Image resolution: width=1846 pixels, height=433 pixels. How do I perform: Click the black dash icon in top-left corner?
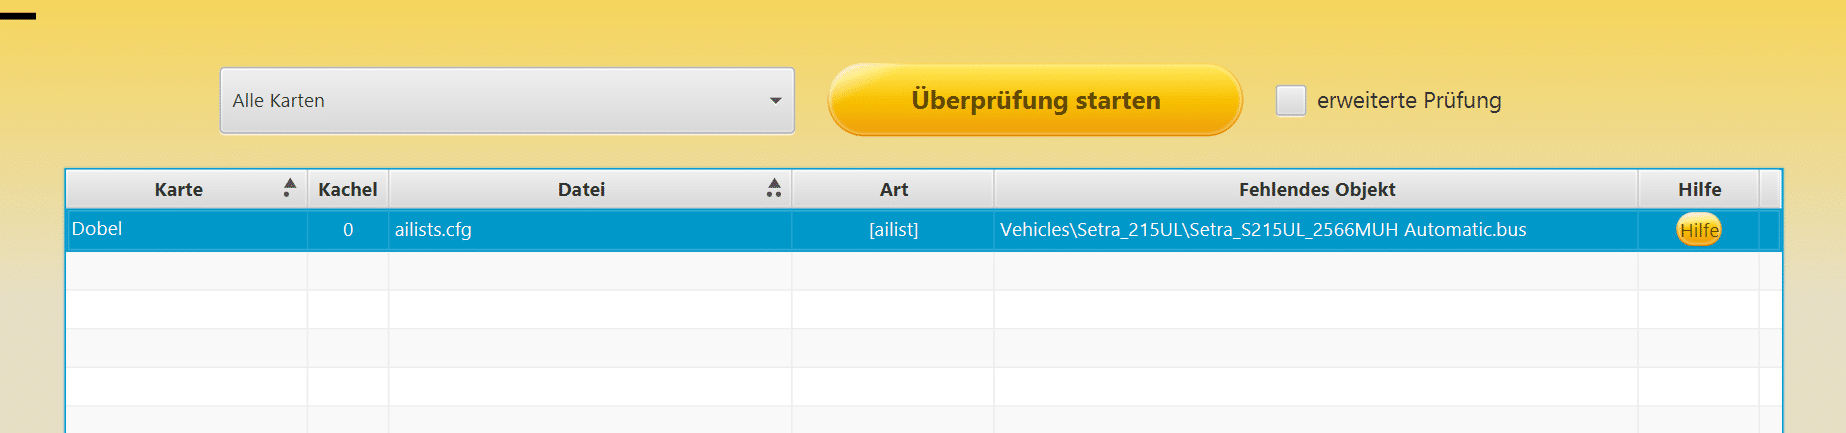tap(18, 16)
